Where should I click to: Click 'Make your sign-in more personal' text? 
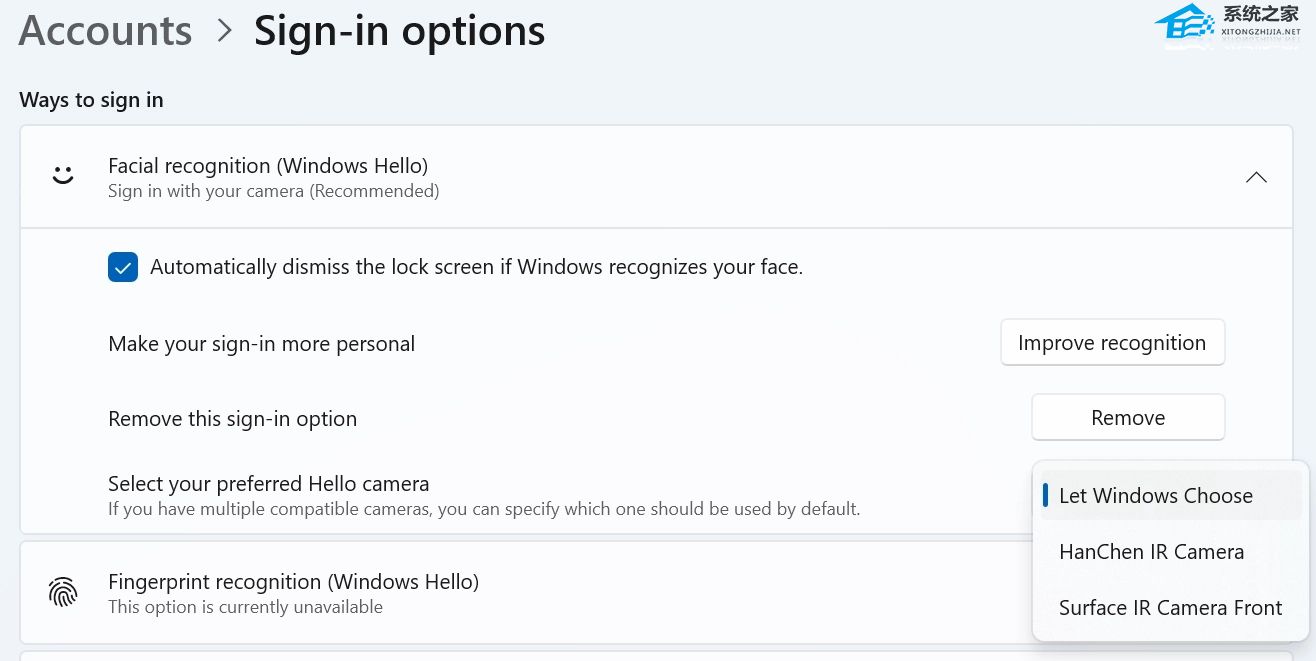click(x=261, y=344)
